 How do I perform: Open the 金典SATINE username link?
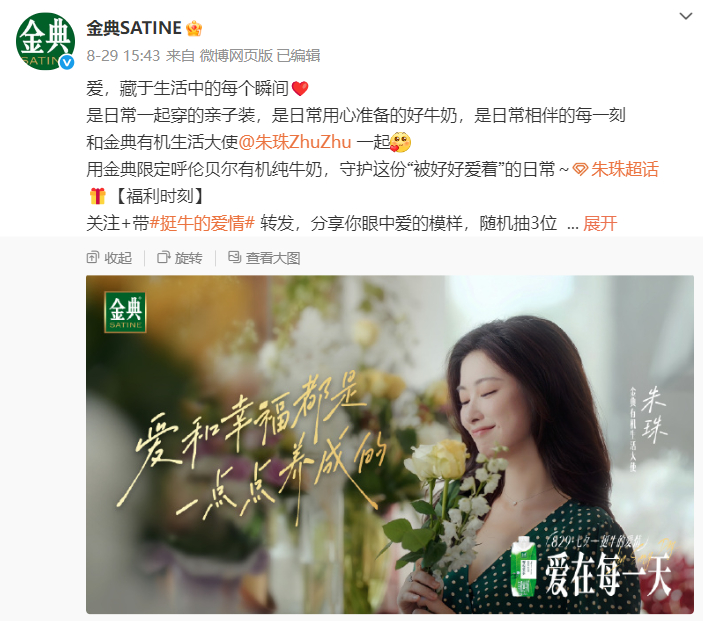(x=134, y=28)
